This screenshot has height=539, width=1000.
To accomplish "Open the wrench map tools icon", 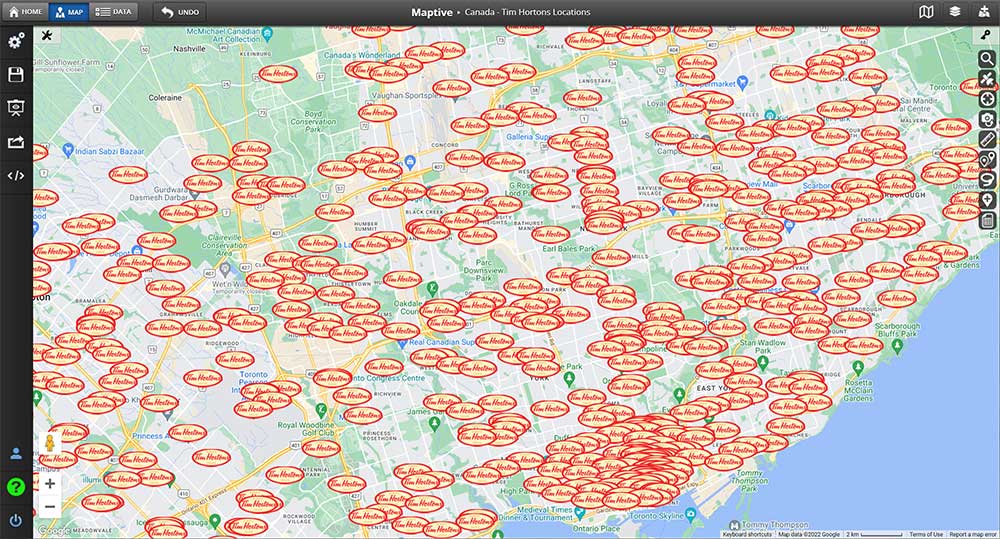I will click(x=47, y=36).
